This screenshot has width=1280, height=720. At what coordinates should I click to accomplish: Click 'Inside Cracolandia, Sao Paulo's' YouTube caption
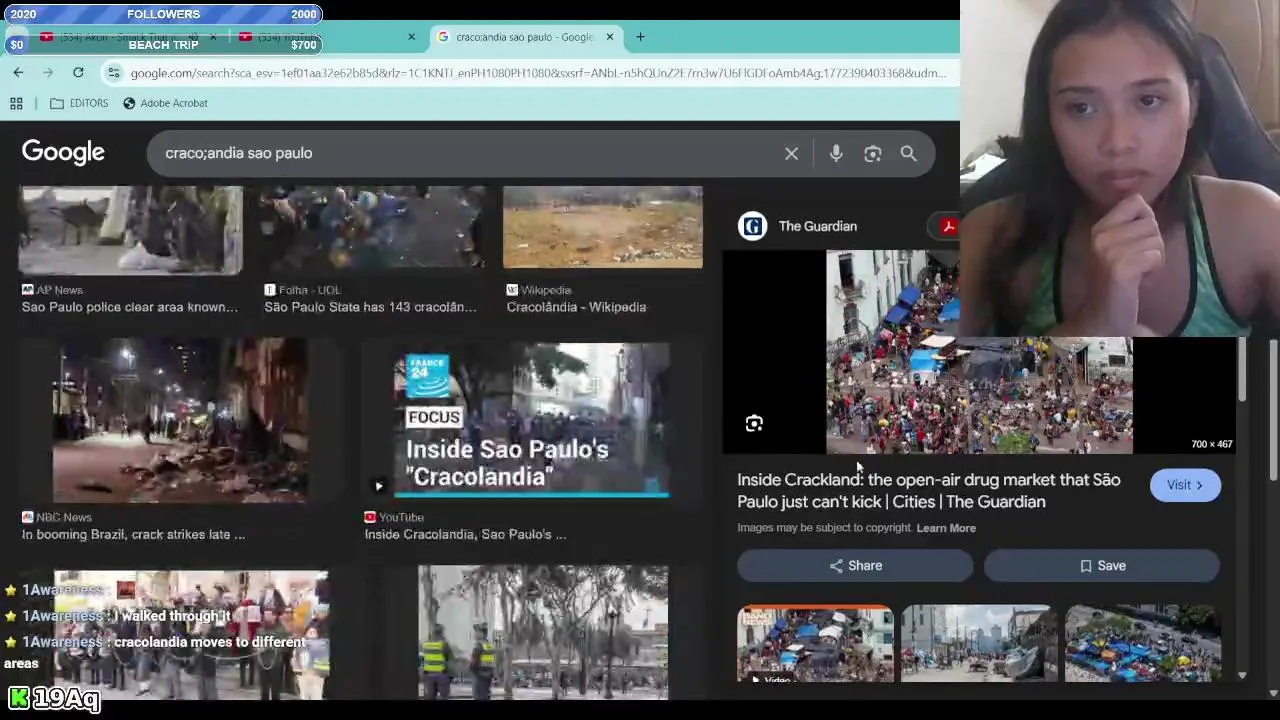[465, 534]
